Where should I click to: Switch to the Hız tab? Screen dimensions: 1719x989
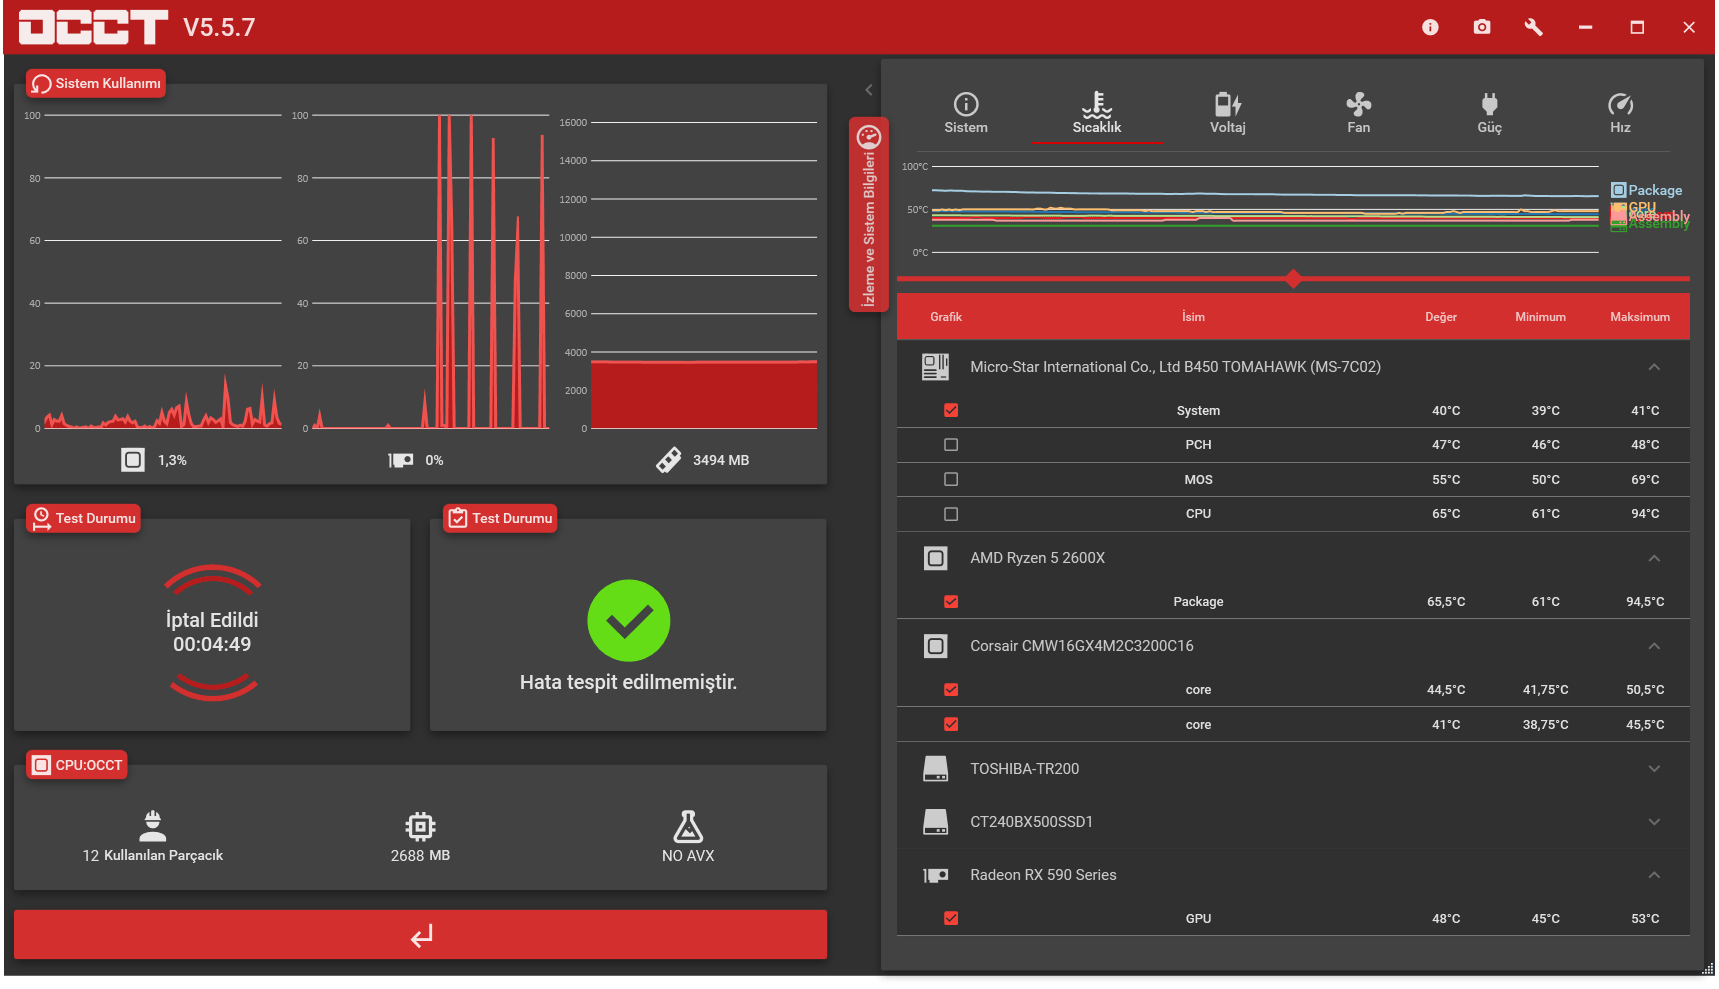pos(1620,113)
